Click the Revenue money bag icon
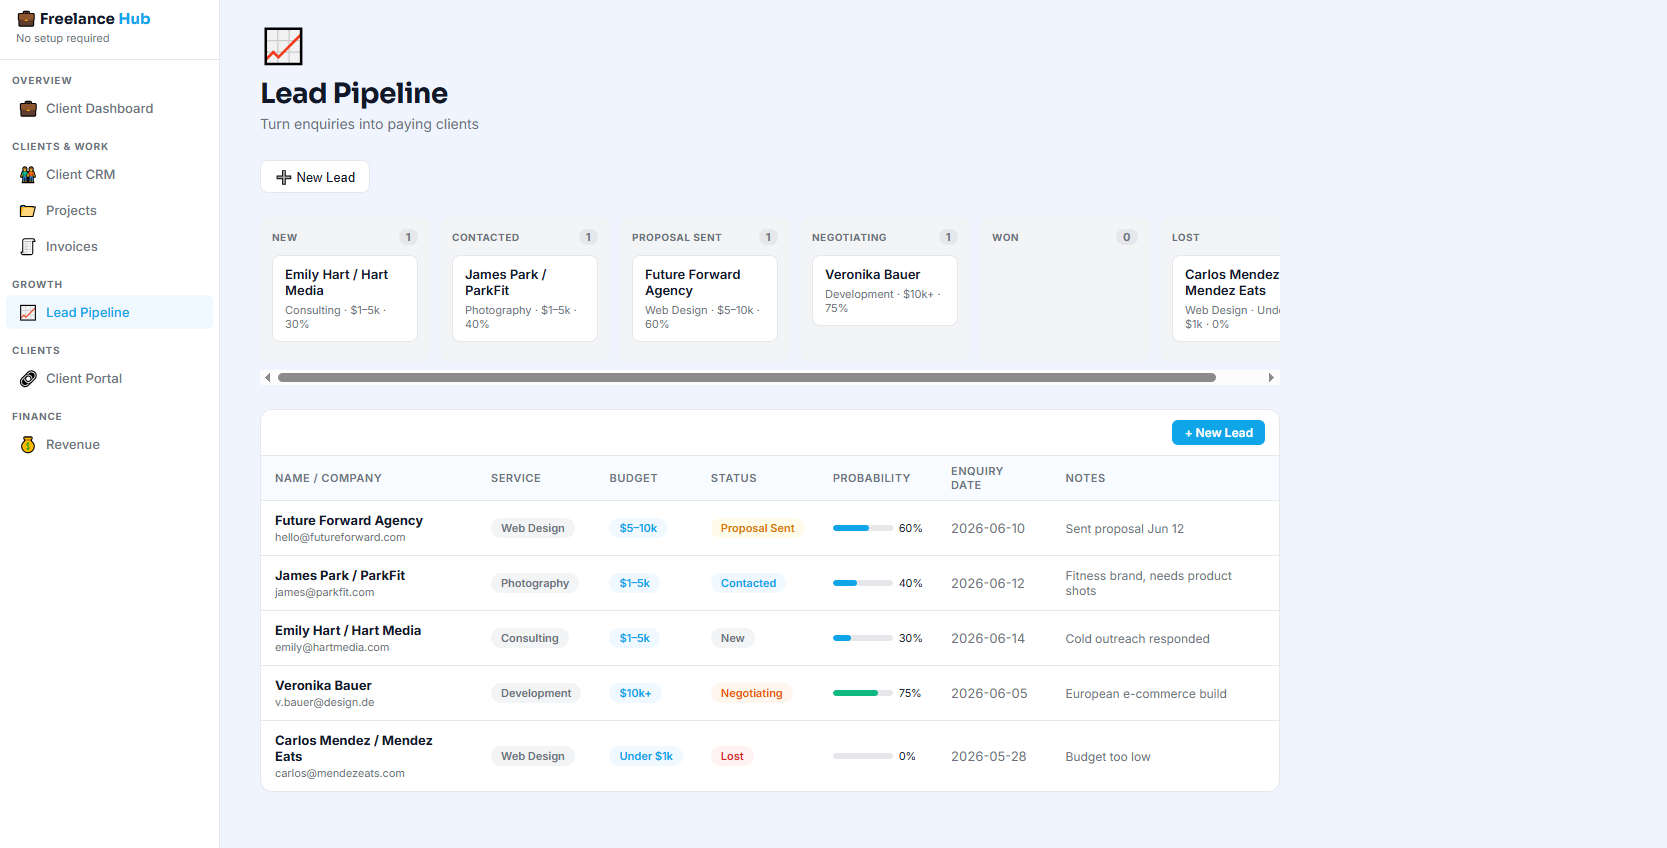 point(28,445)
